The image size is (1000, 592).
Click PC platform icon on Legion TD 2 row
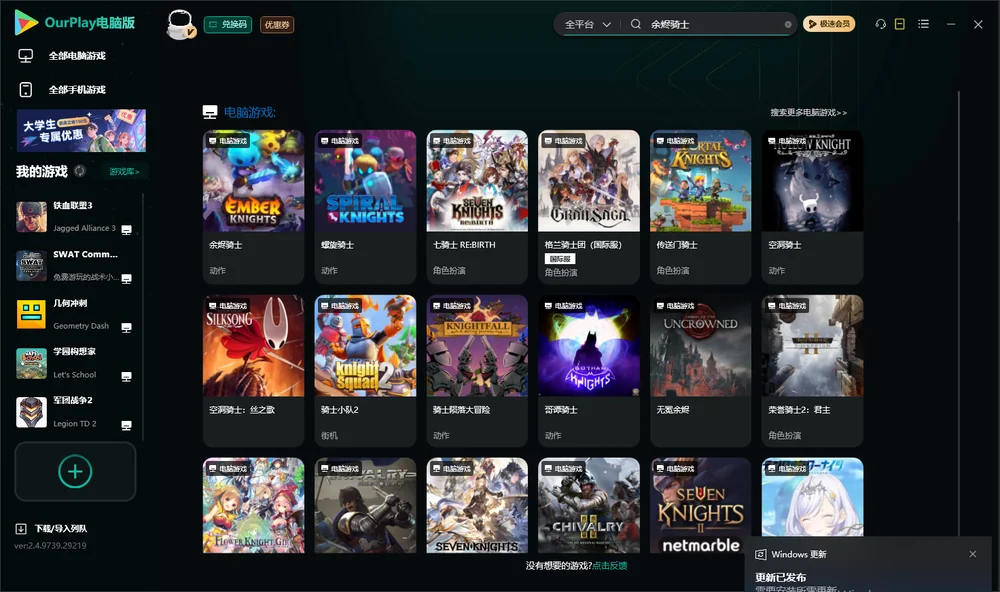click(x=126, y=426)
